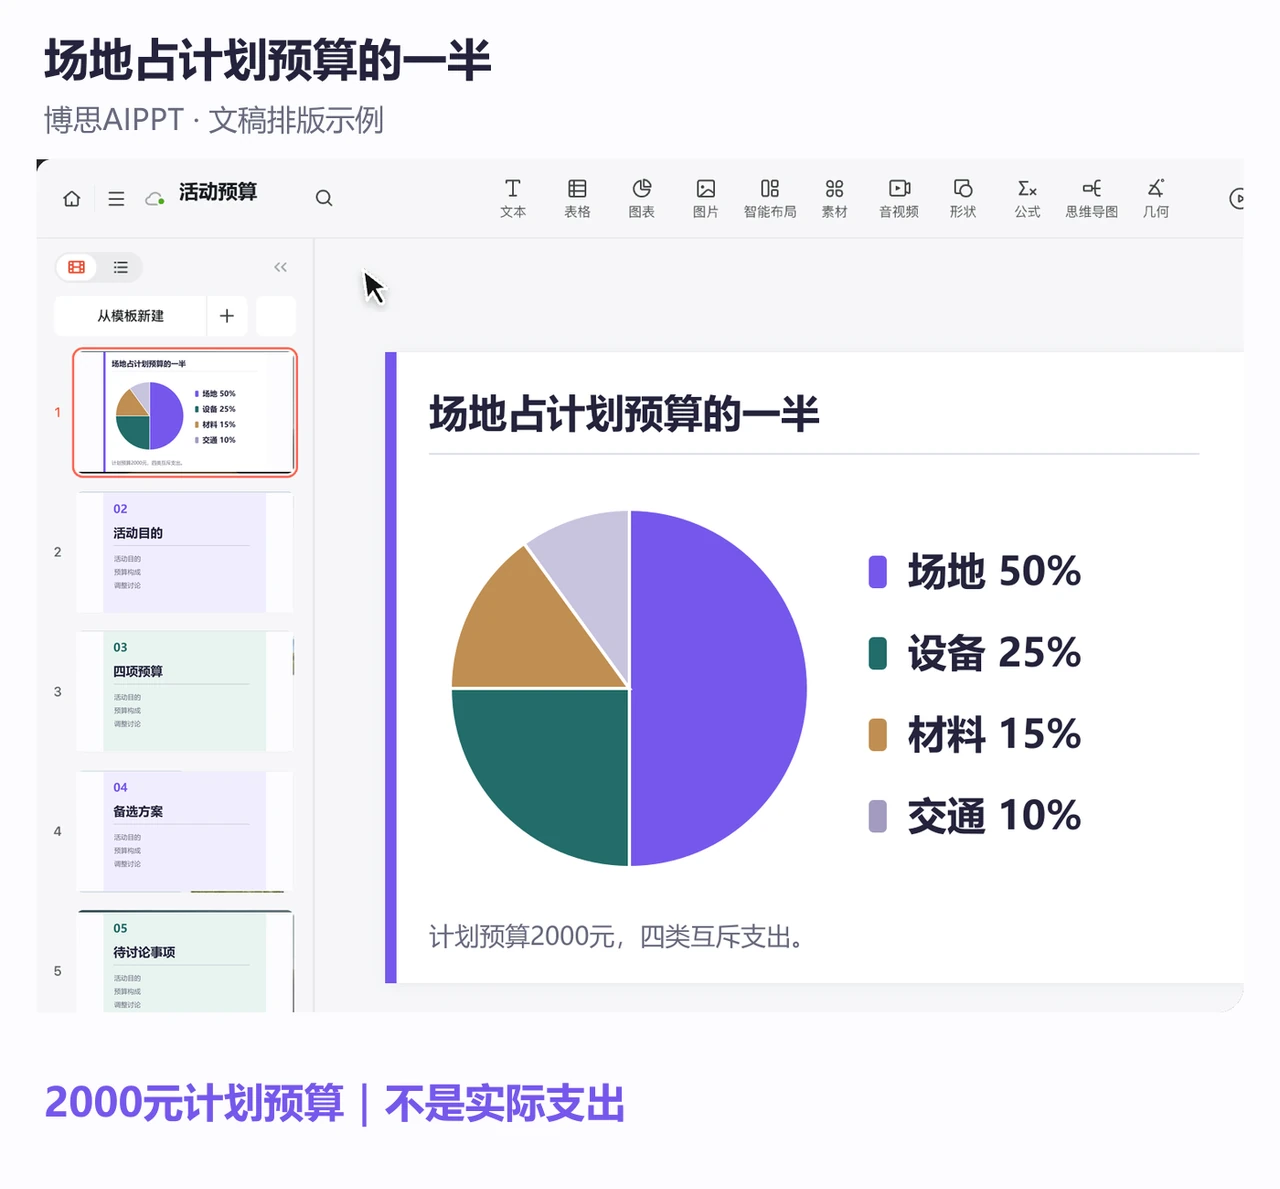This screenshot has height=1189, width=1280.
Task: Select footer text 计划预算2000元，四类互斥支出。
Action: 616,937
